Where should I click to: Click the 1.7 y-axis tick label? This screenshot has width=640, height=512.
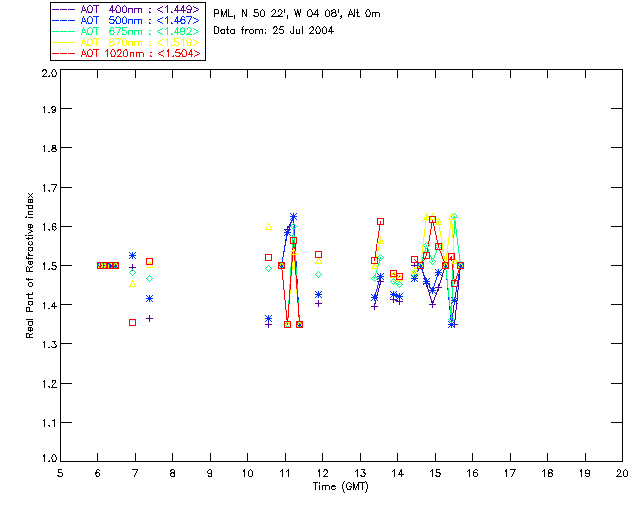click(49, 188)
